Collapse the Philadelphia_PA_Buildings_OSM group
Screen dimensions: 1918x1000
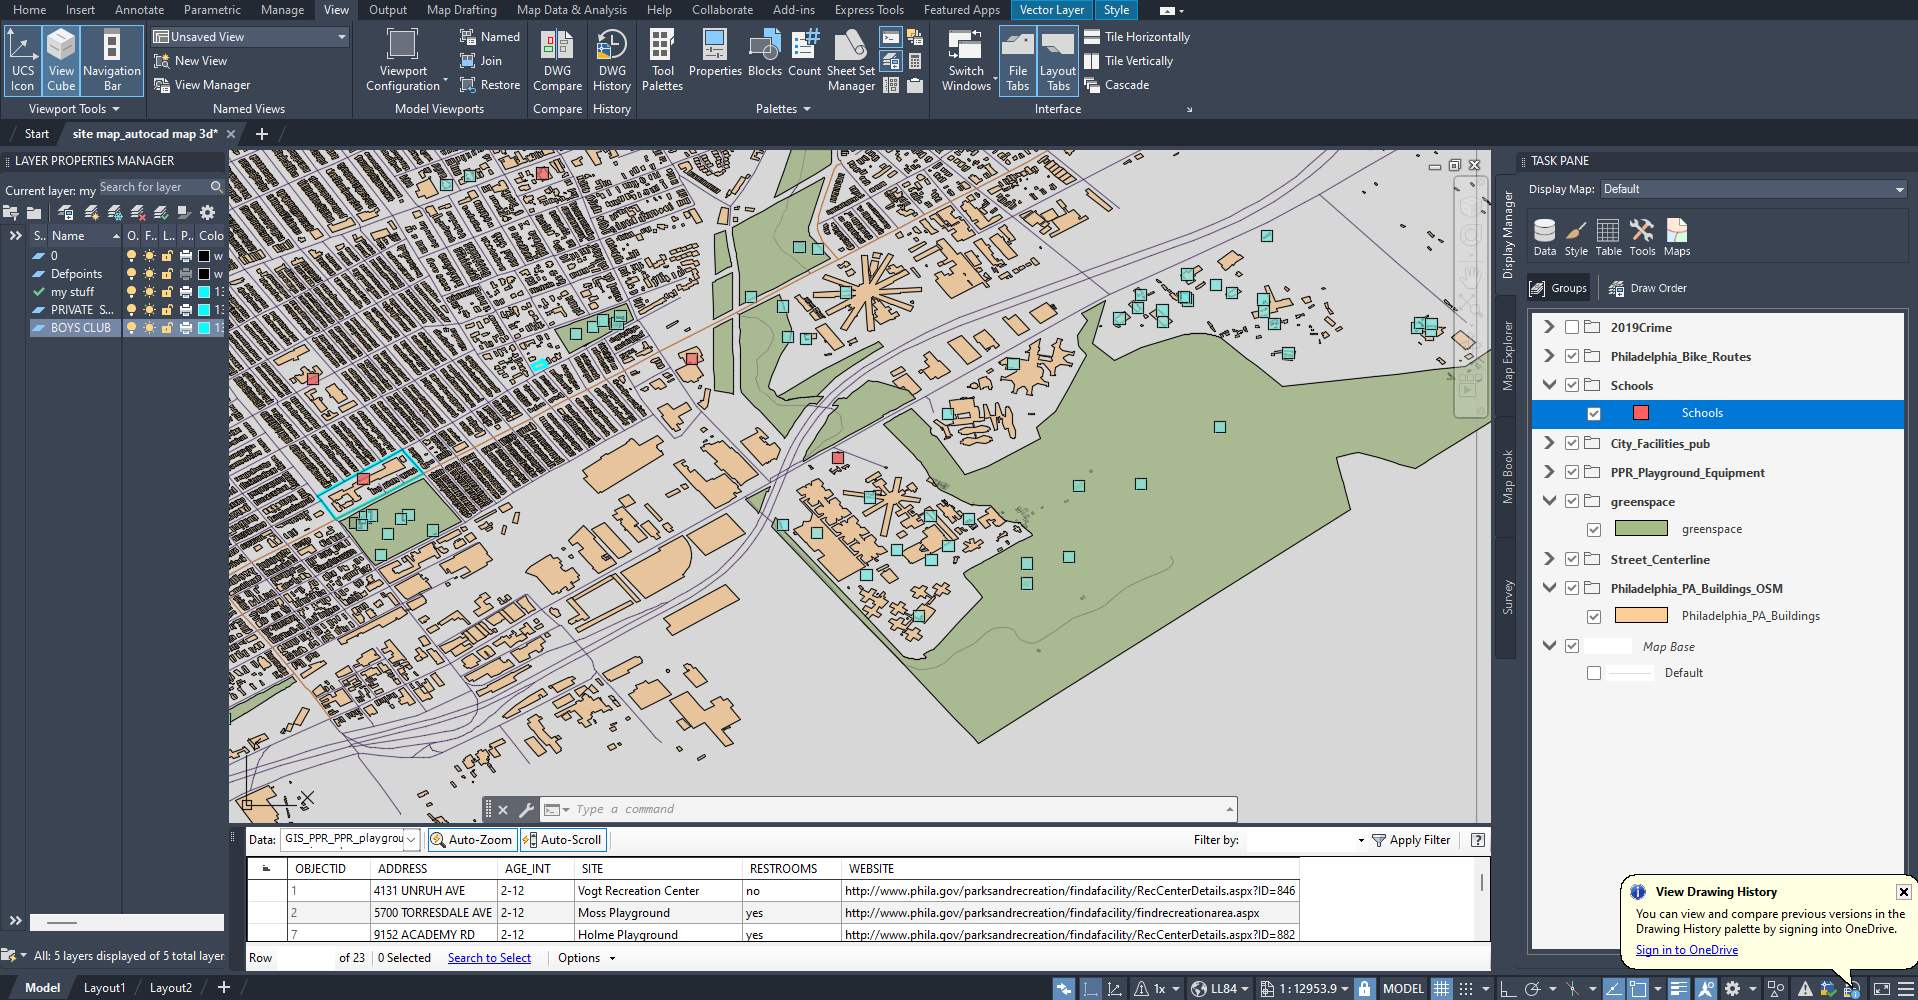pos(1548,588)
